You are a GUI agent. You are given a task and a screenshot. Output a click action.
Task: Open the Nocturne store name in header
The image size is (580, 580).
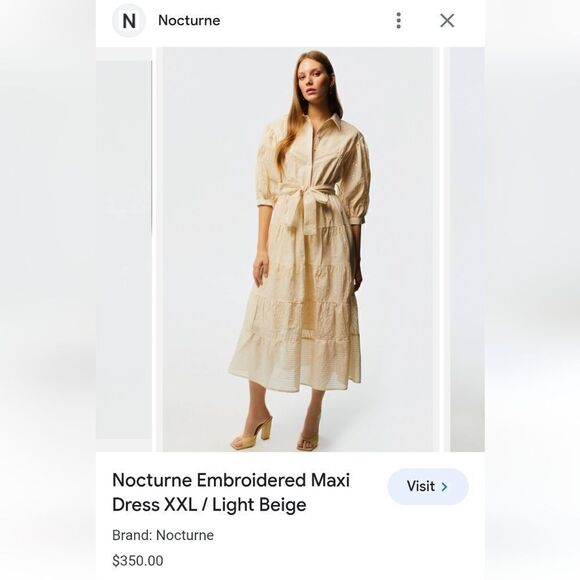click(189, 20)
